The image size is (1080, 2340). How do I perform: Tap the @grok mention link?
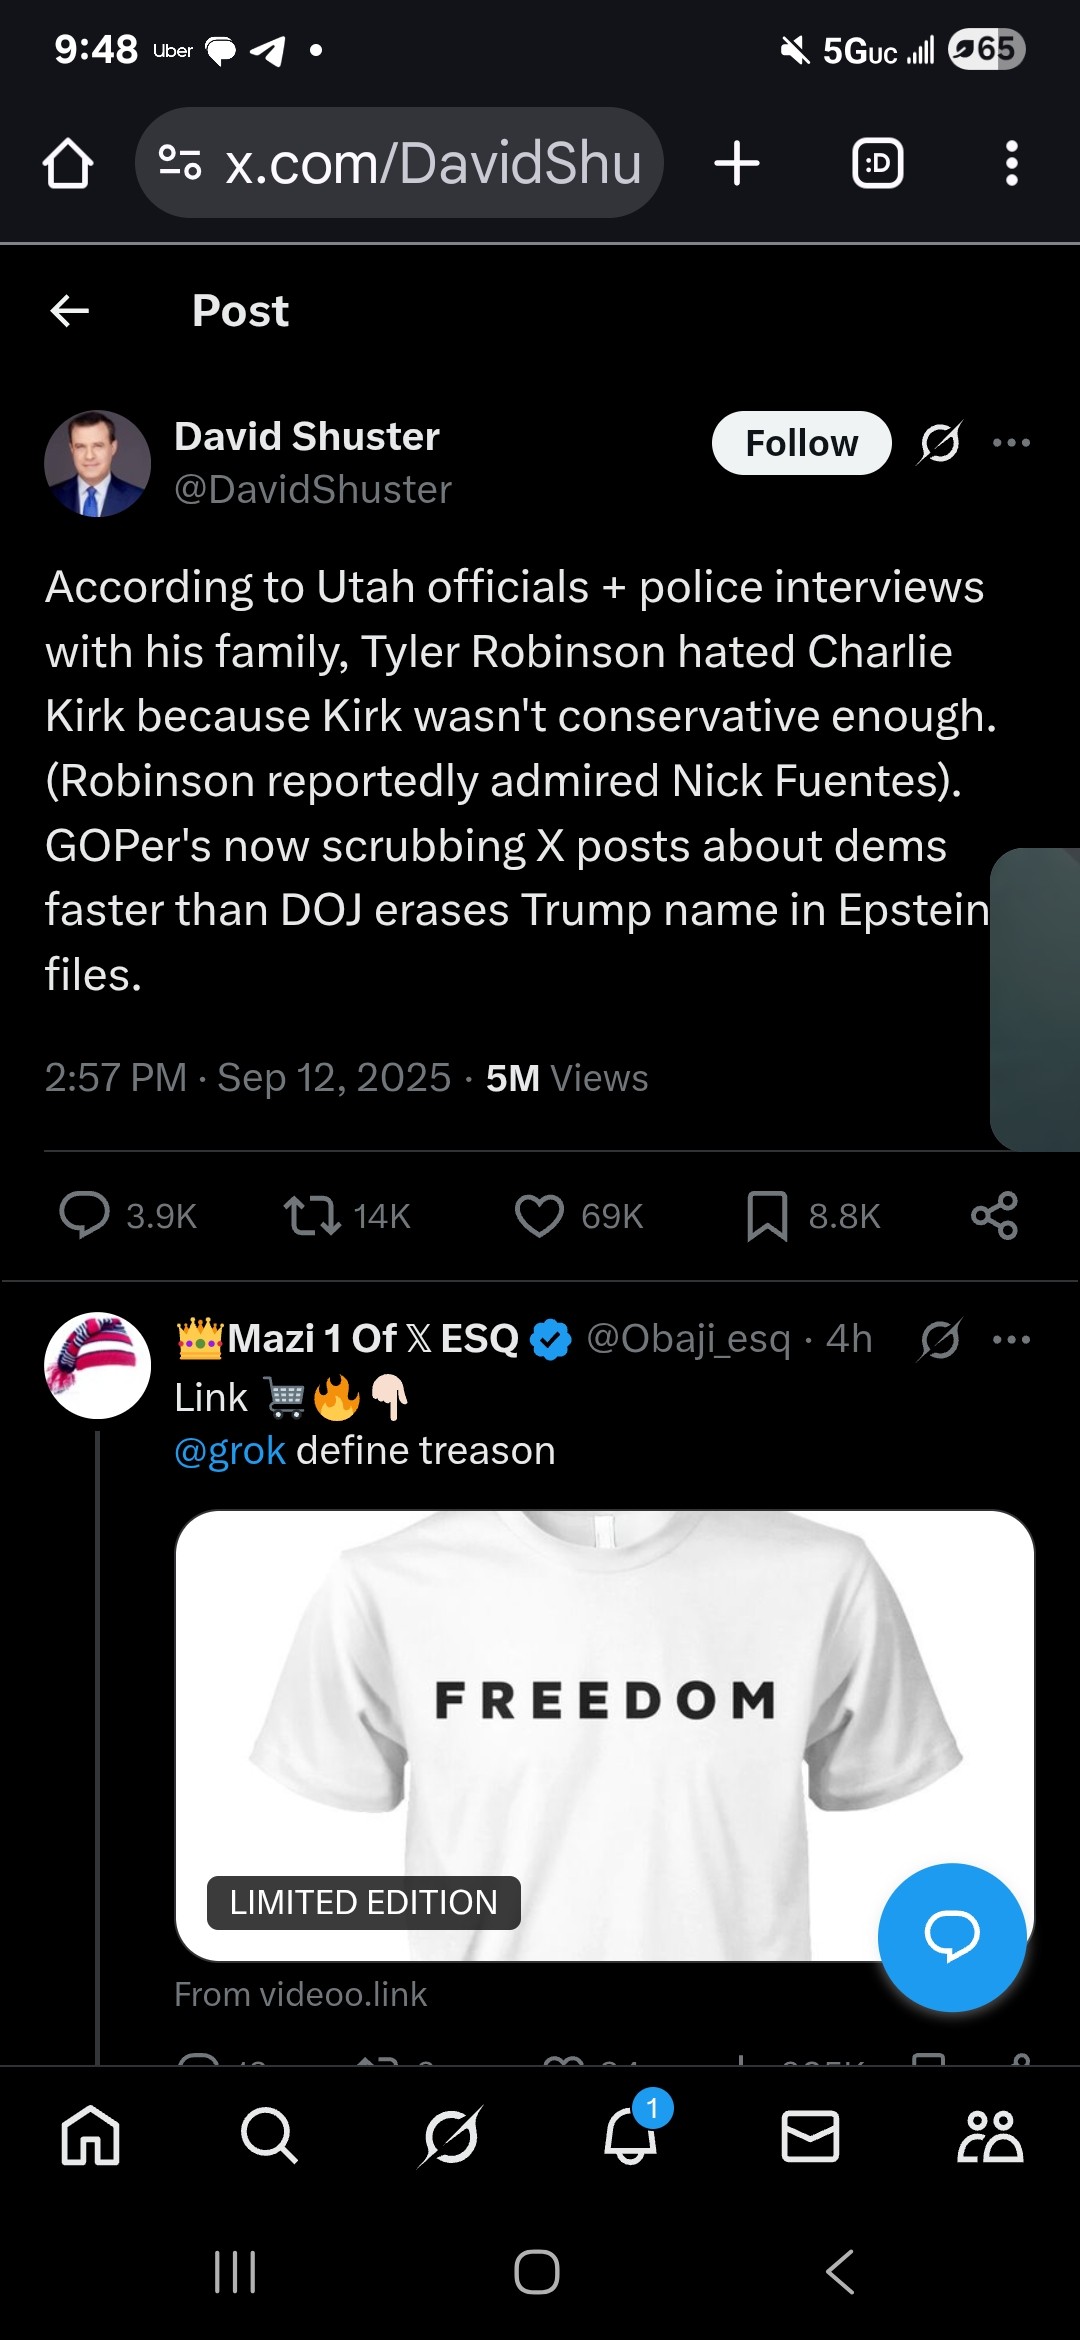(230, 1451)
